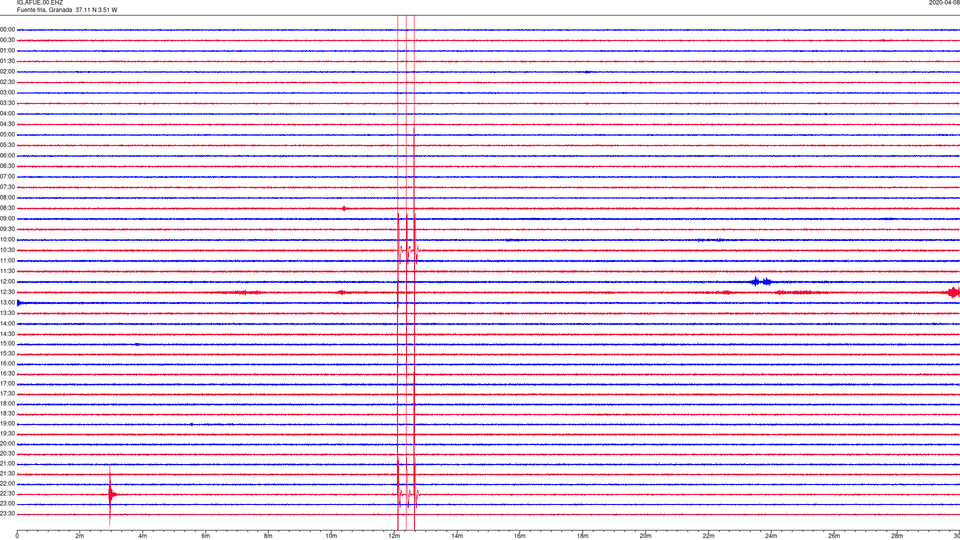Image resolution: width=960 pixels, height=540 pixels.
Task: Select the 22:00 trace time label
Action: pyautogui.click(x=7, y=484)
